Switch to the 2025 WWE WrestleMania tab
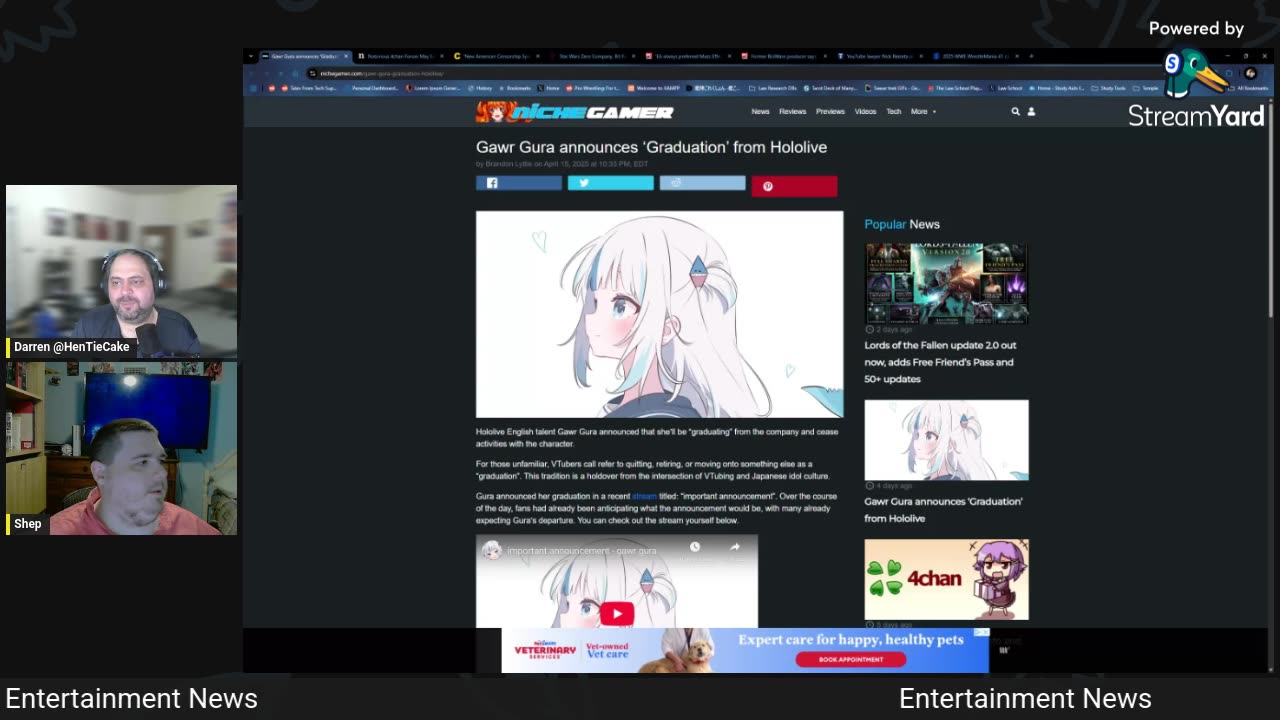 (x=974, y=56)
